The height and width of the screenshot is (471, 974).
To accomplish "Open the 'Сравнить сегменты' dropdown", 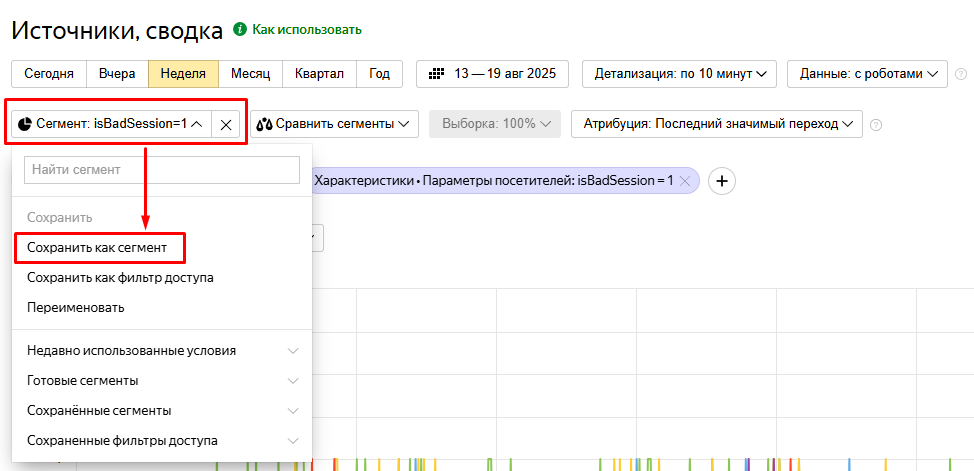I will tap(334, 124).
